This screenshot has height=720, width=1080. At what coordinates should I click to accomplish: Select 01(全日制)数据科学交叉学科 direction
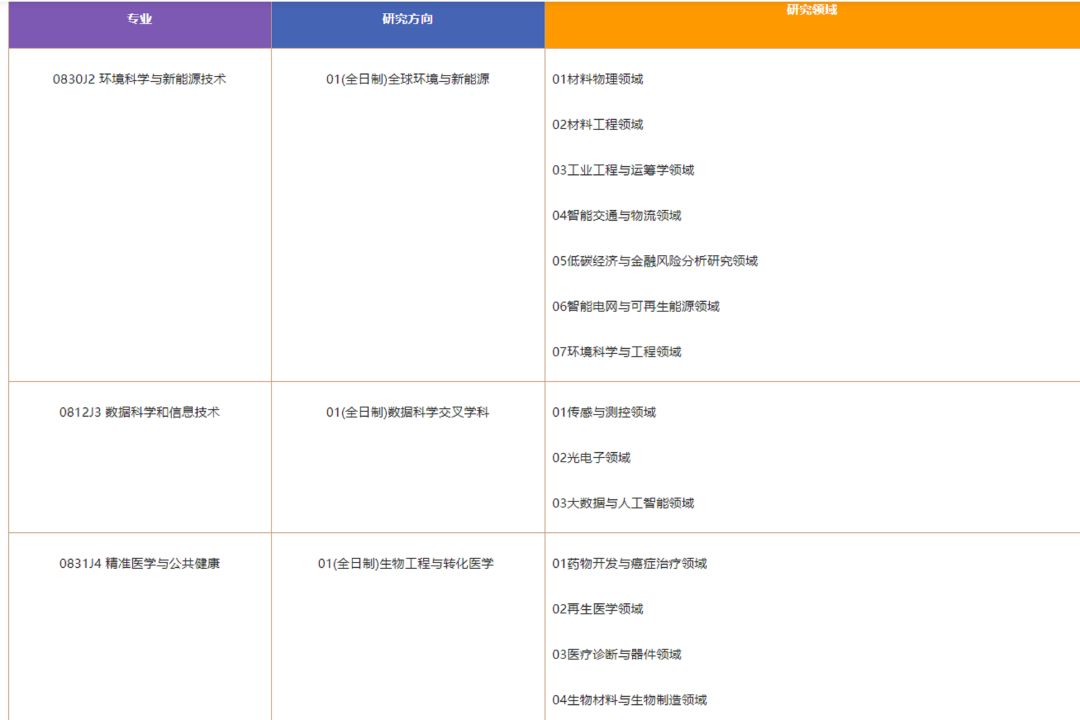pos(408,412)
